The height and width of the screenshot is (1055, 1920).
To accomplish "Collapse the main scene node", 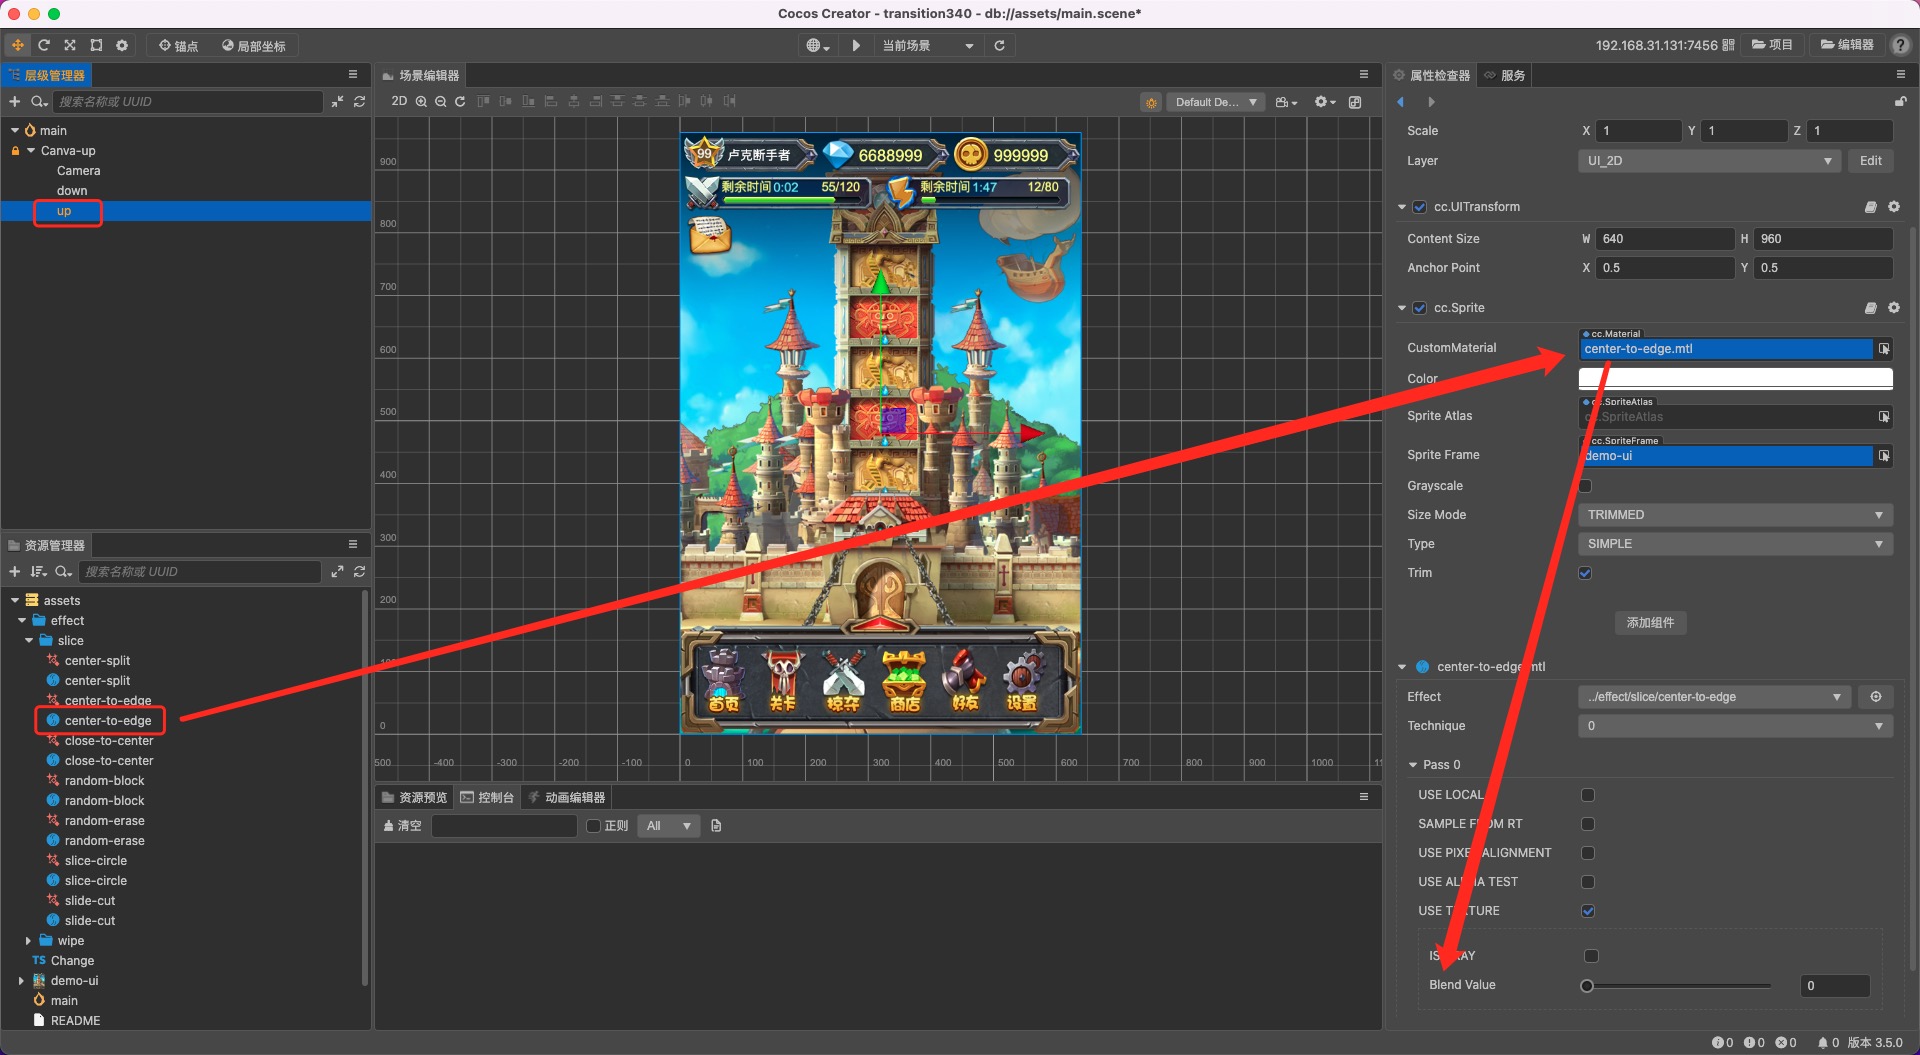I will click(15, 131).
